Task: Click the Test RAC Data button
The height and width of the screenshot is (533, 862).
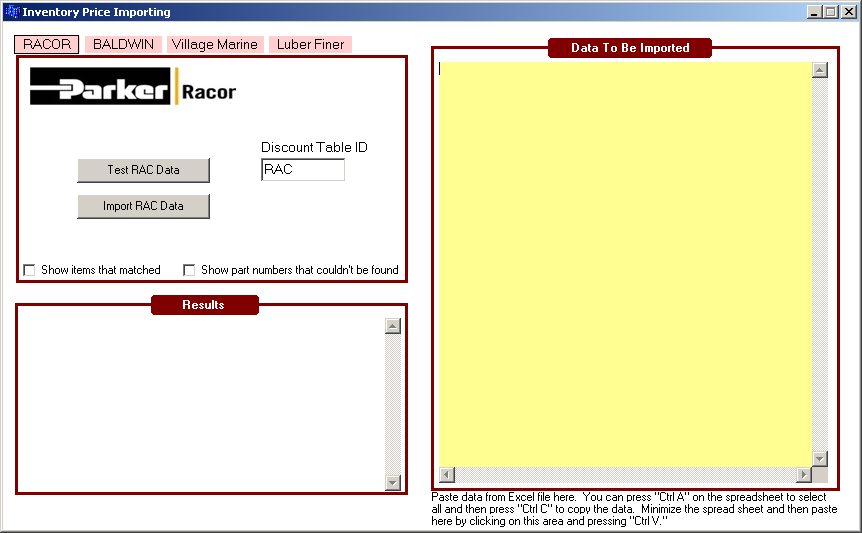Action: point(143,170)
